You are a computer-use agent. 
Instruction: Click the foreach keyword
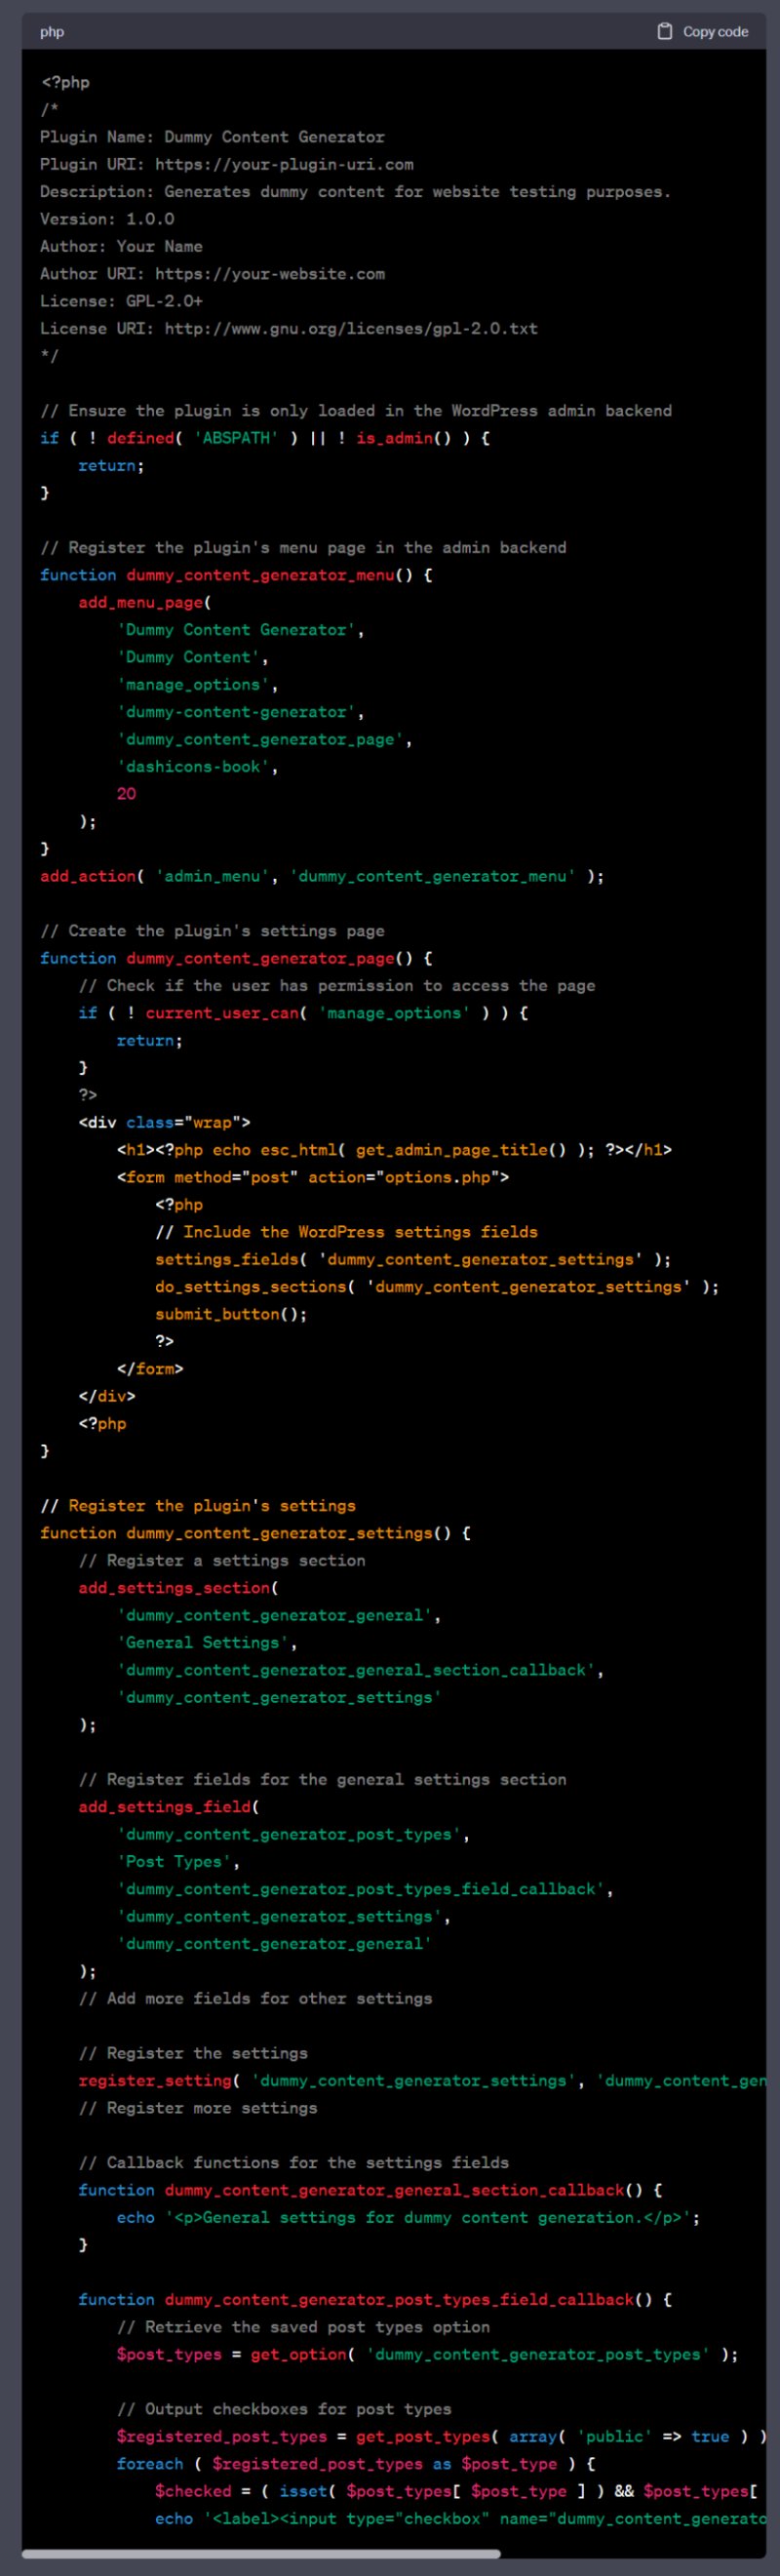(x=150, y=2465)
